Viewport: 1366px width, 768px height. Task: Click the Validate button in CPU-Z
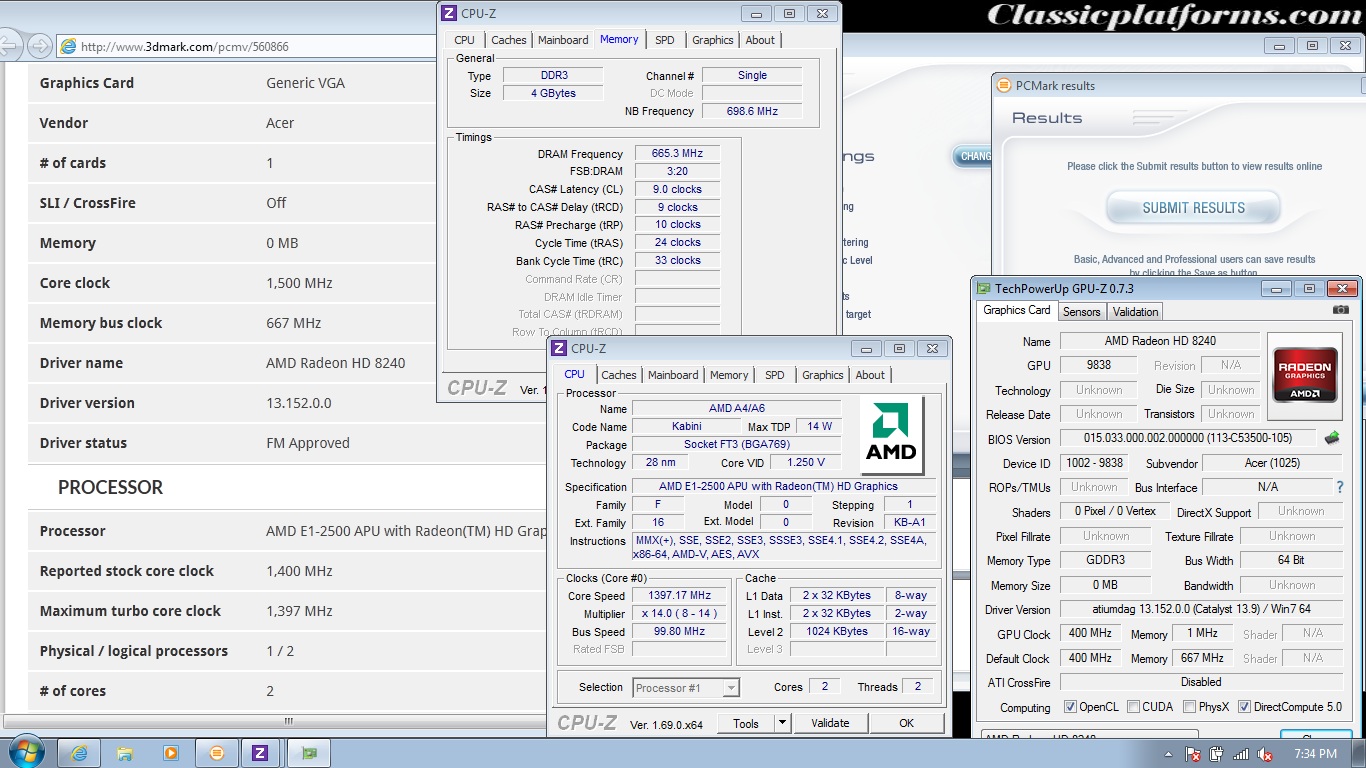(830, 723)
